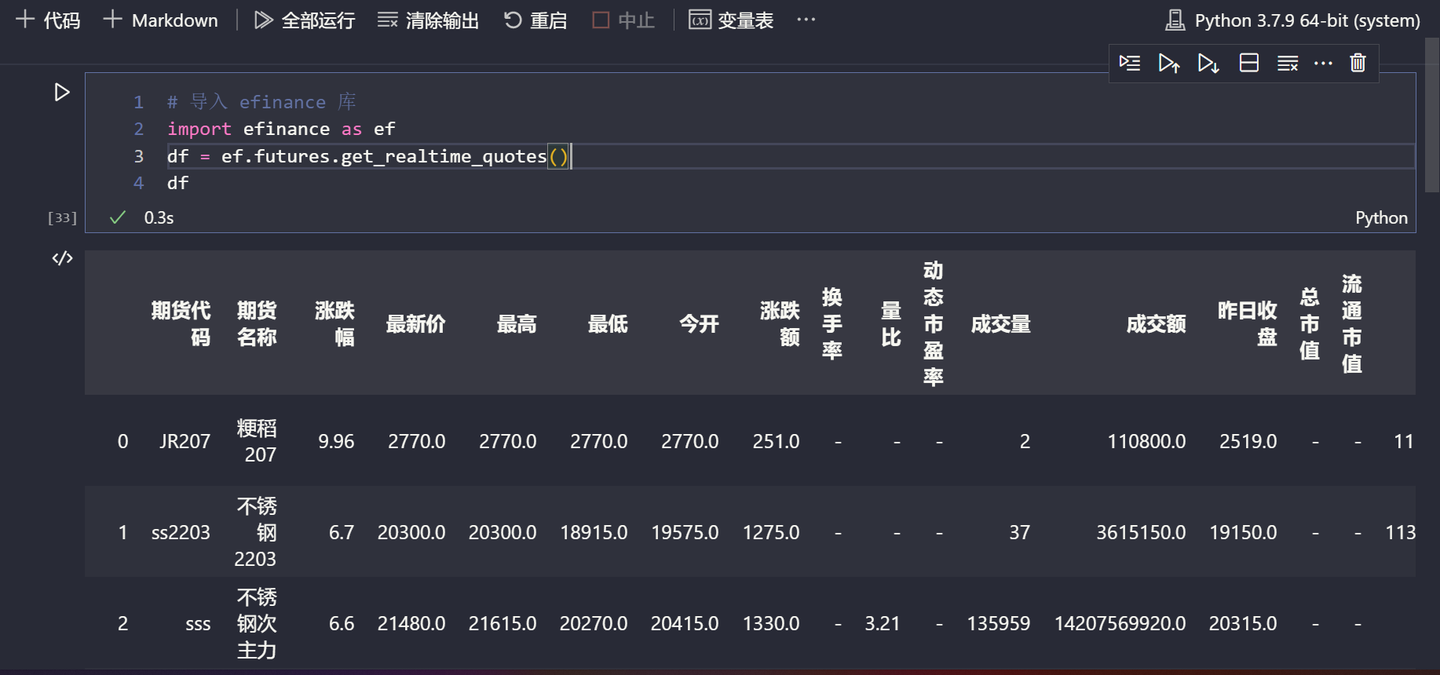Open more actions on the notebook toolbar
1440x675 pixels.
click(806, 19)
